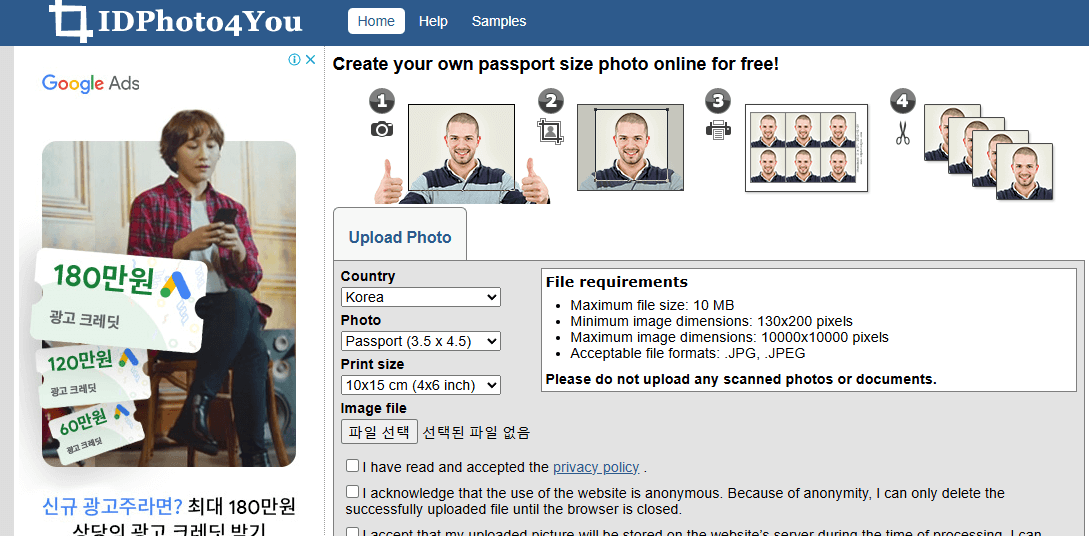Click the printer icon under step 3
This screenshot has width=1089, height=536.
tap(718, 129)
